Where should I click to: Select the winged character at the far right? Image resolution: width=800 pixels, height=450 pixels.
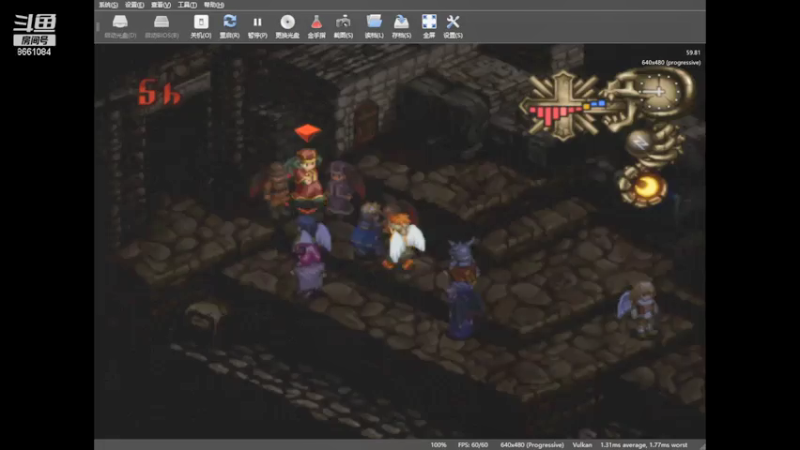pos(639,307)
